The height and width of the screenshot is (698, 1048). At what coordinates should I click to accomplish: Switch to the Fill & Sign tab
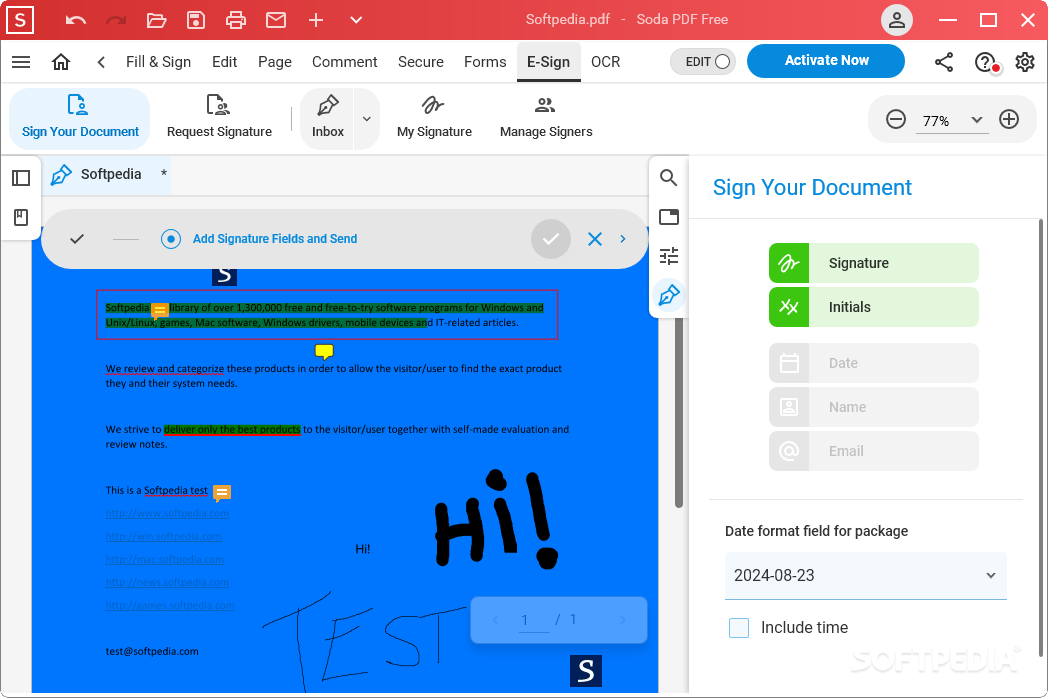pos(158,62)
